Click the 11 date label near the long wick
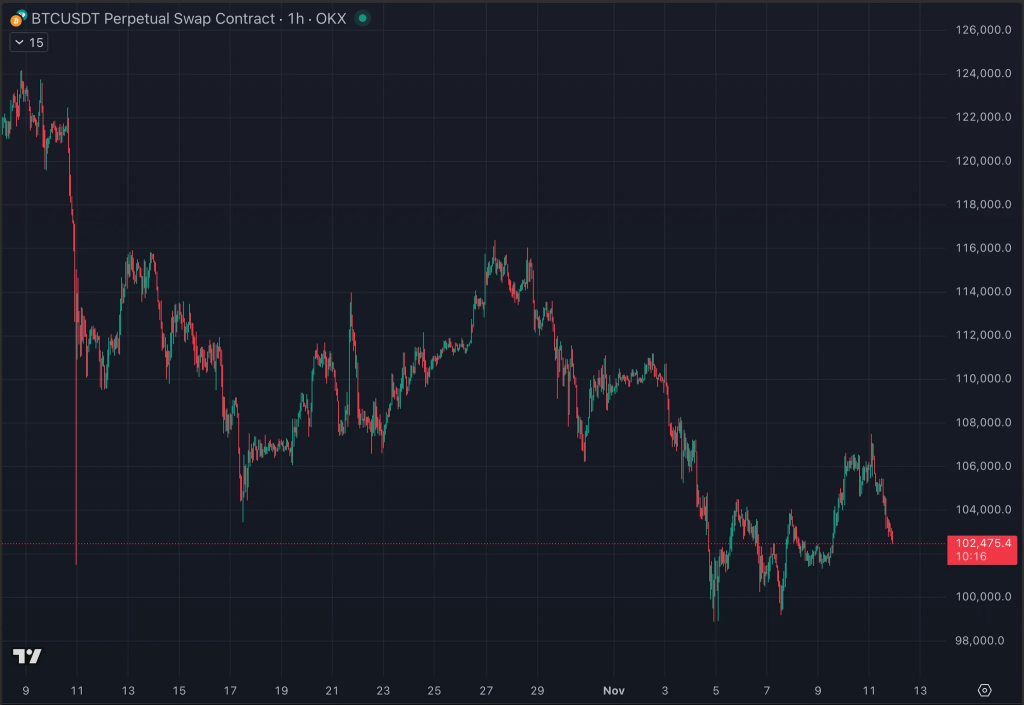 pyautogui.click(x=77, y=690)
